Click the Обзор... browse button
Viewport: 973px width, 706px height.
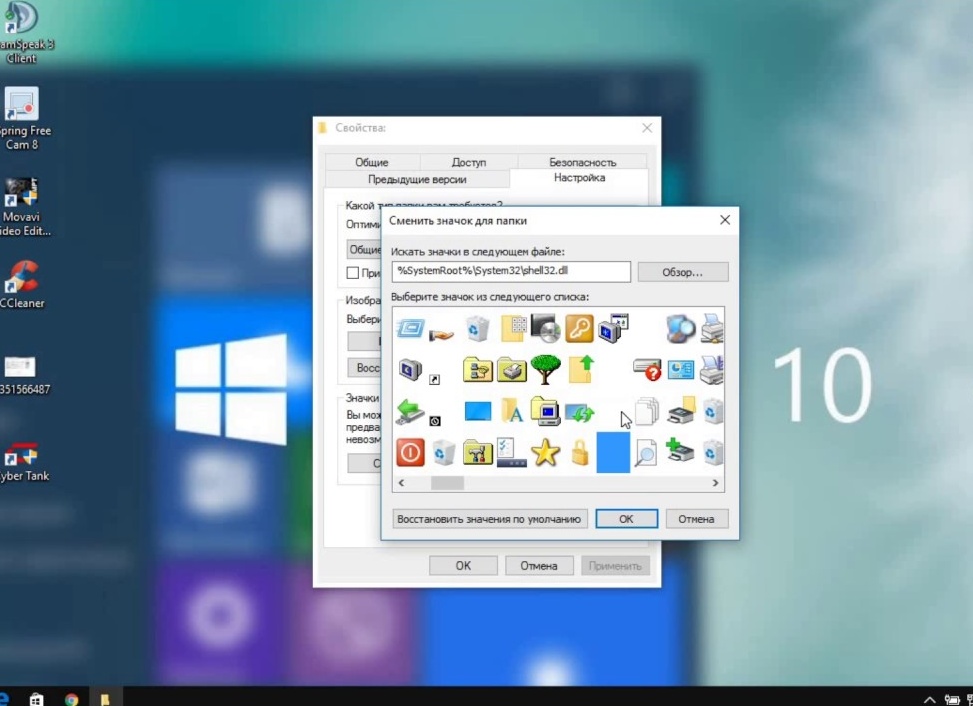click(683, 272)
